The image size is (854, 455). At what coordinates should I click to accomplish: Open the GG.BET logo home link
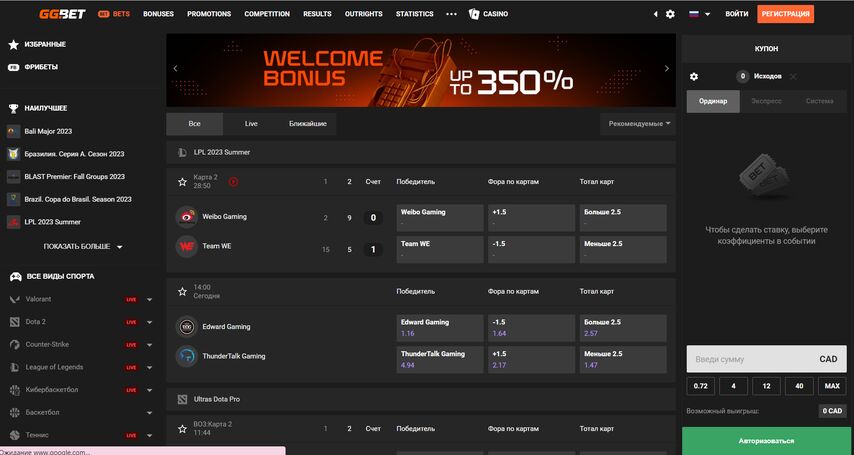[x=62, y=14]
